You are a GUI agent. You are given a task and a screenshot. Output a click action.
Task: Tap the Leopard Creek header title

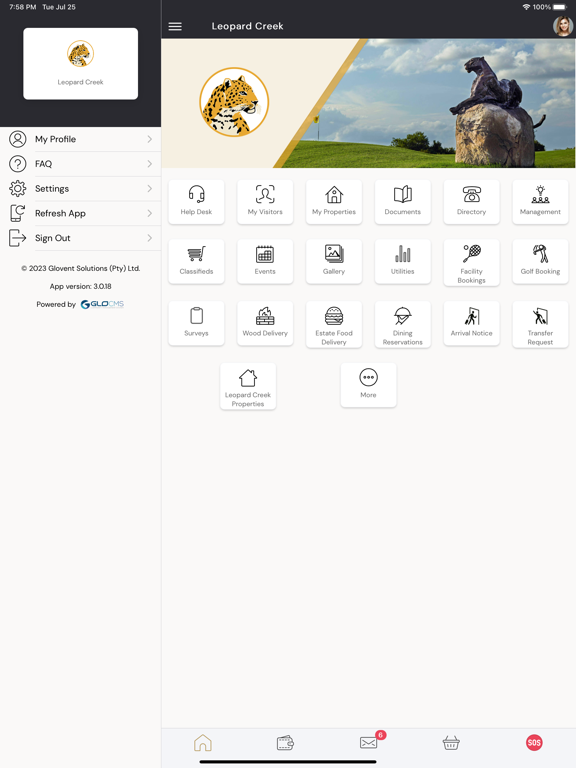pos(247,26)
